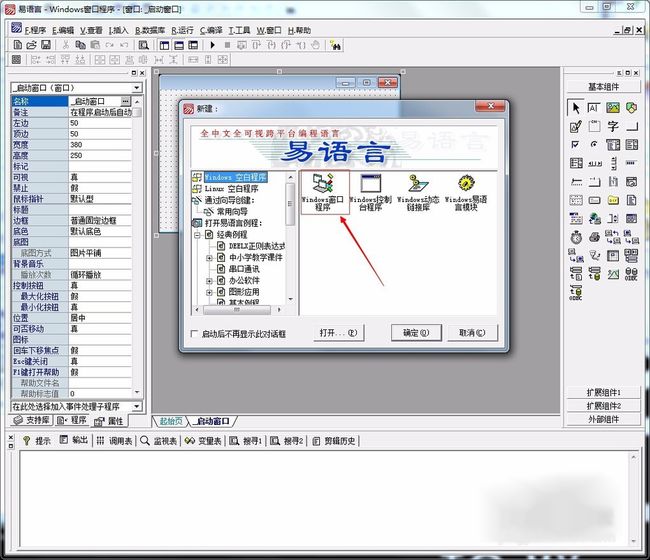Click the Save floppy disk toolbar icon

46,45
